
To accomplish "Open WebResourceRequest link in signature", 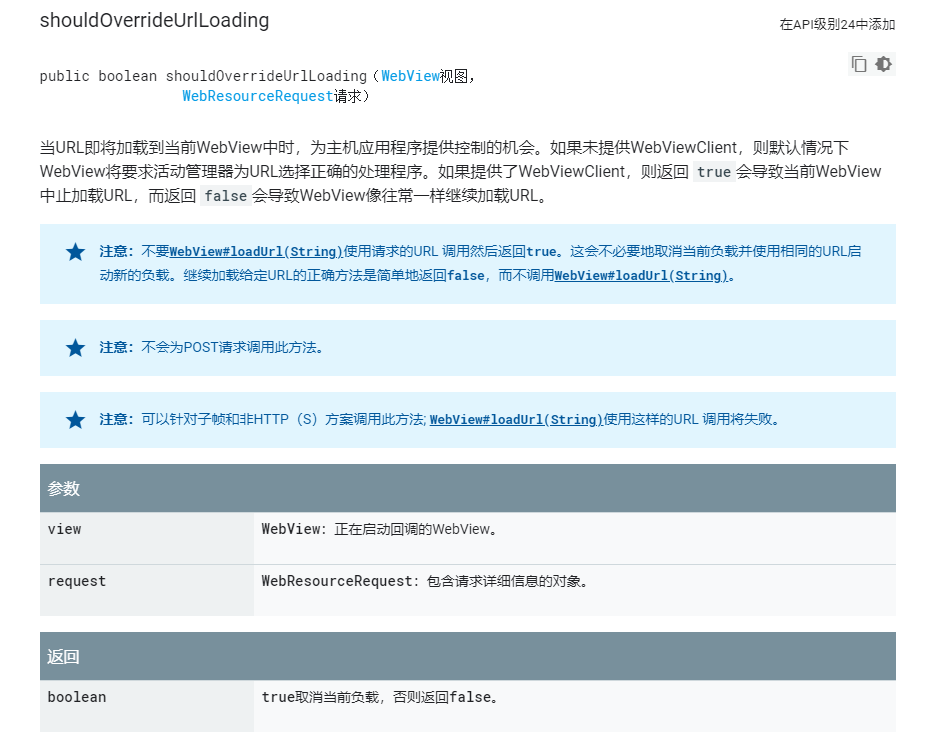I will coord(258,96).
